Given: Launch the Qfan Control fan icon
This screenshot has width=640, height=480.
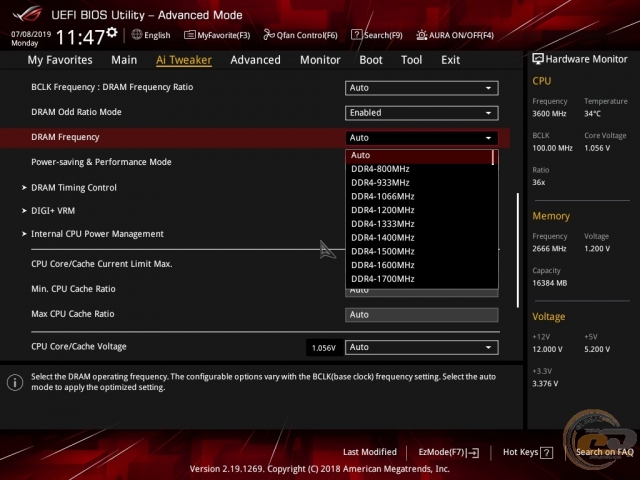Looking at the screenshot, I should [x=269, y=35].
